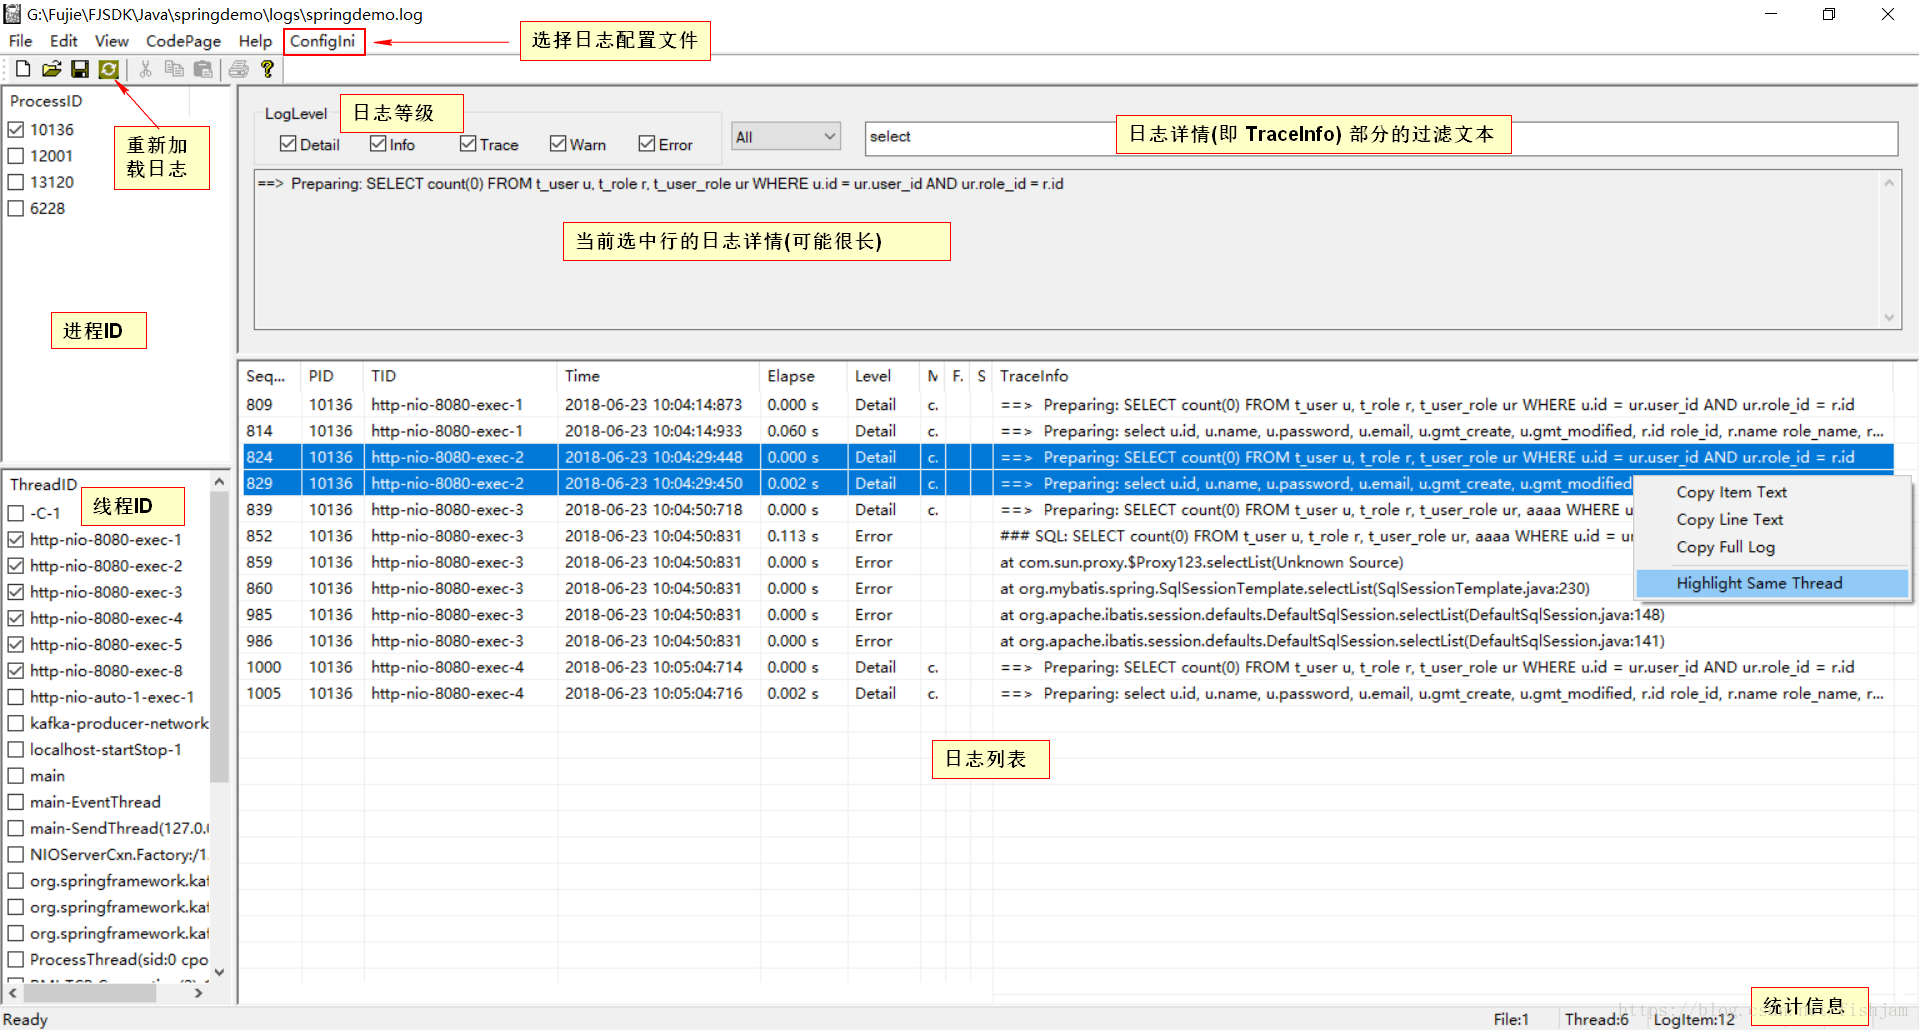Viewport: 1919px width, 1030px height.
Task: Open a log file with folder icon
Action: pyautogui.click(x=52, y=69)
